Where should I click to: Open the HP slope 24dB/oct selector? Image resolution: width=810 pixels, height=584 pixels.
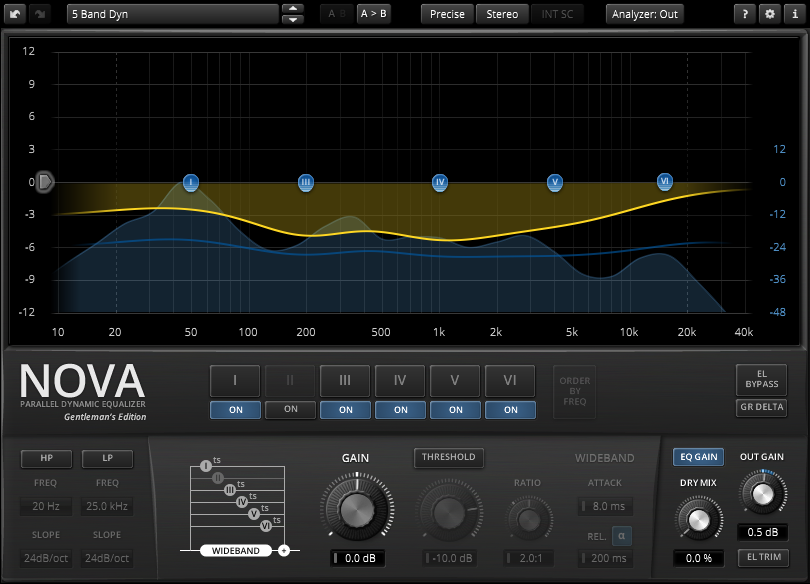[x=46, y=558]
